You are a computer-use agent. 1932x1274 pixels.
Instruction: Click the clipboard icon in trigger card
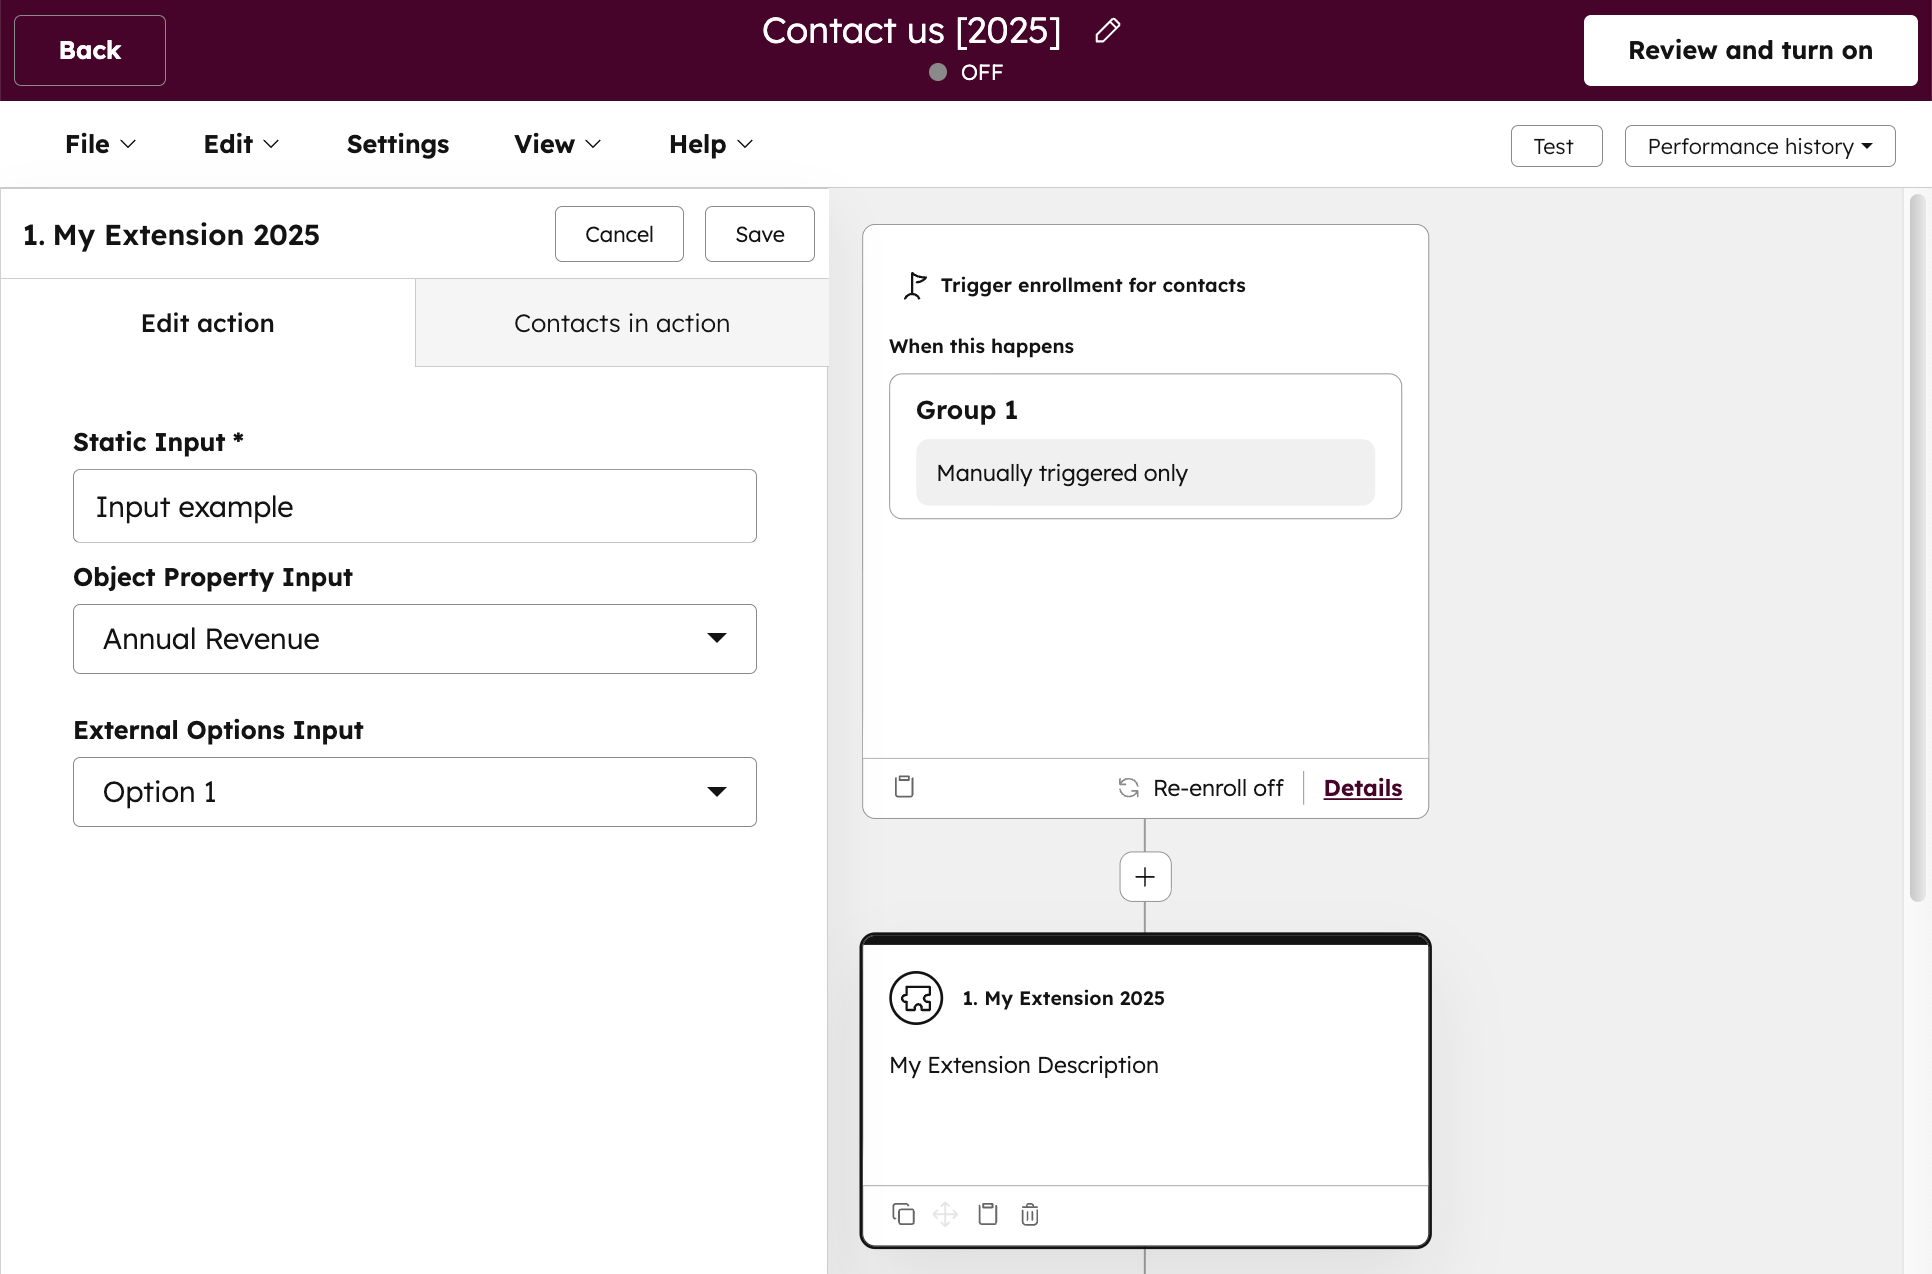click(904, 787)
